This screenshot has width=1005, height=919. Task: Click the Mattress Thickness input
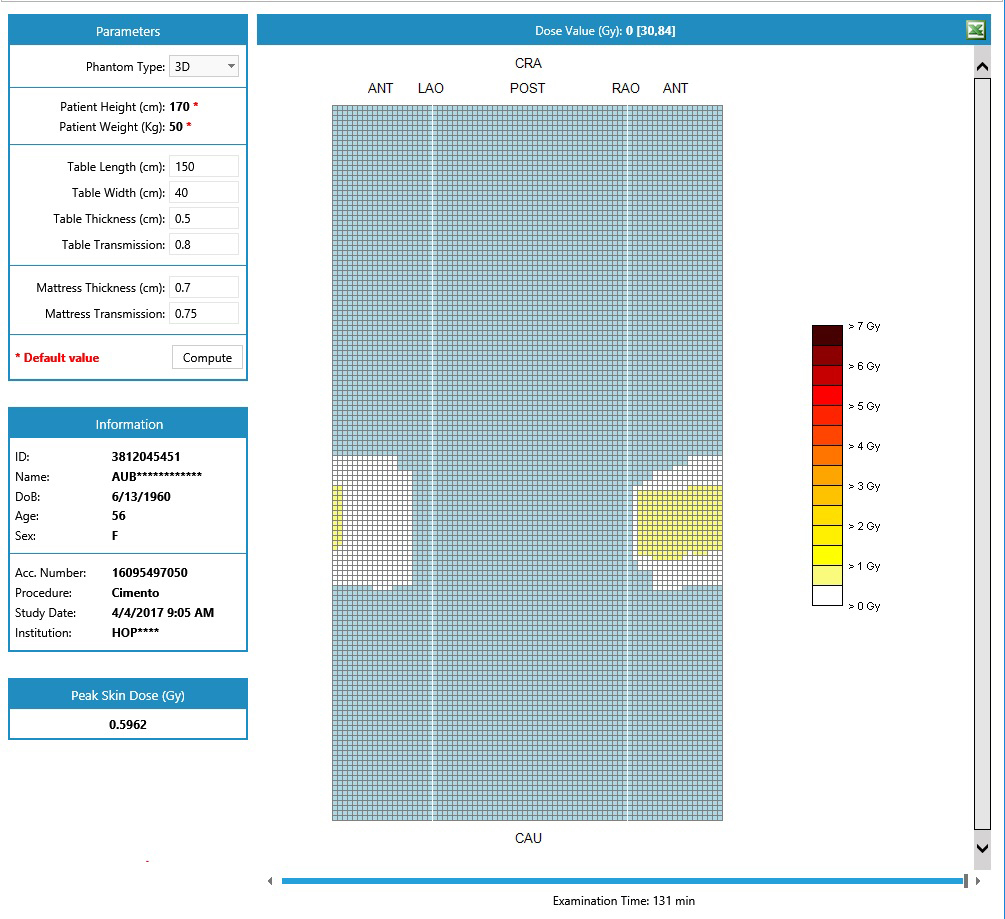[x=204, y=288]
